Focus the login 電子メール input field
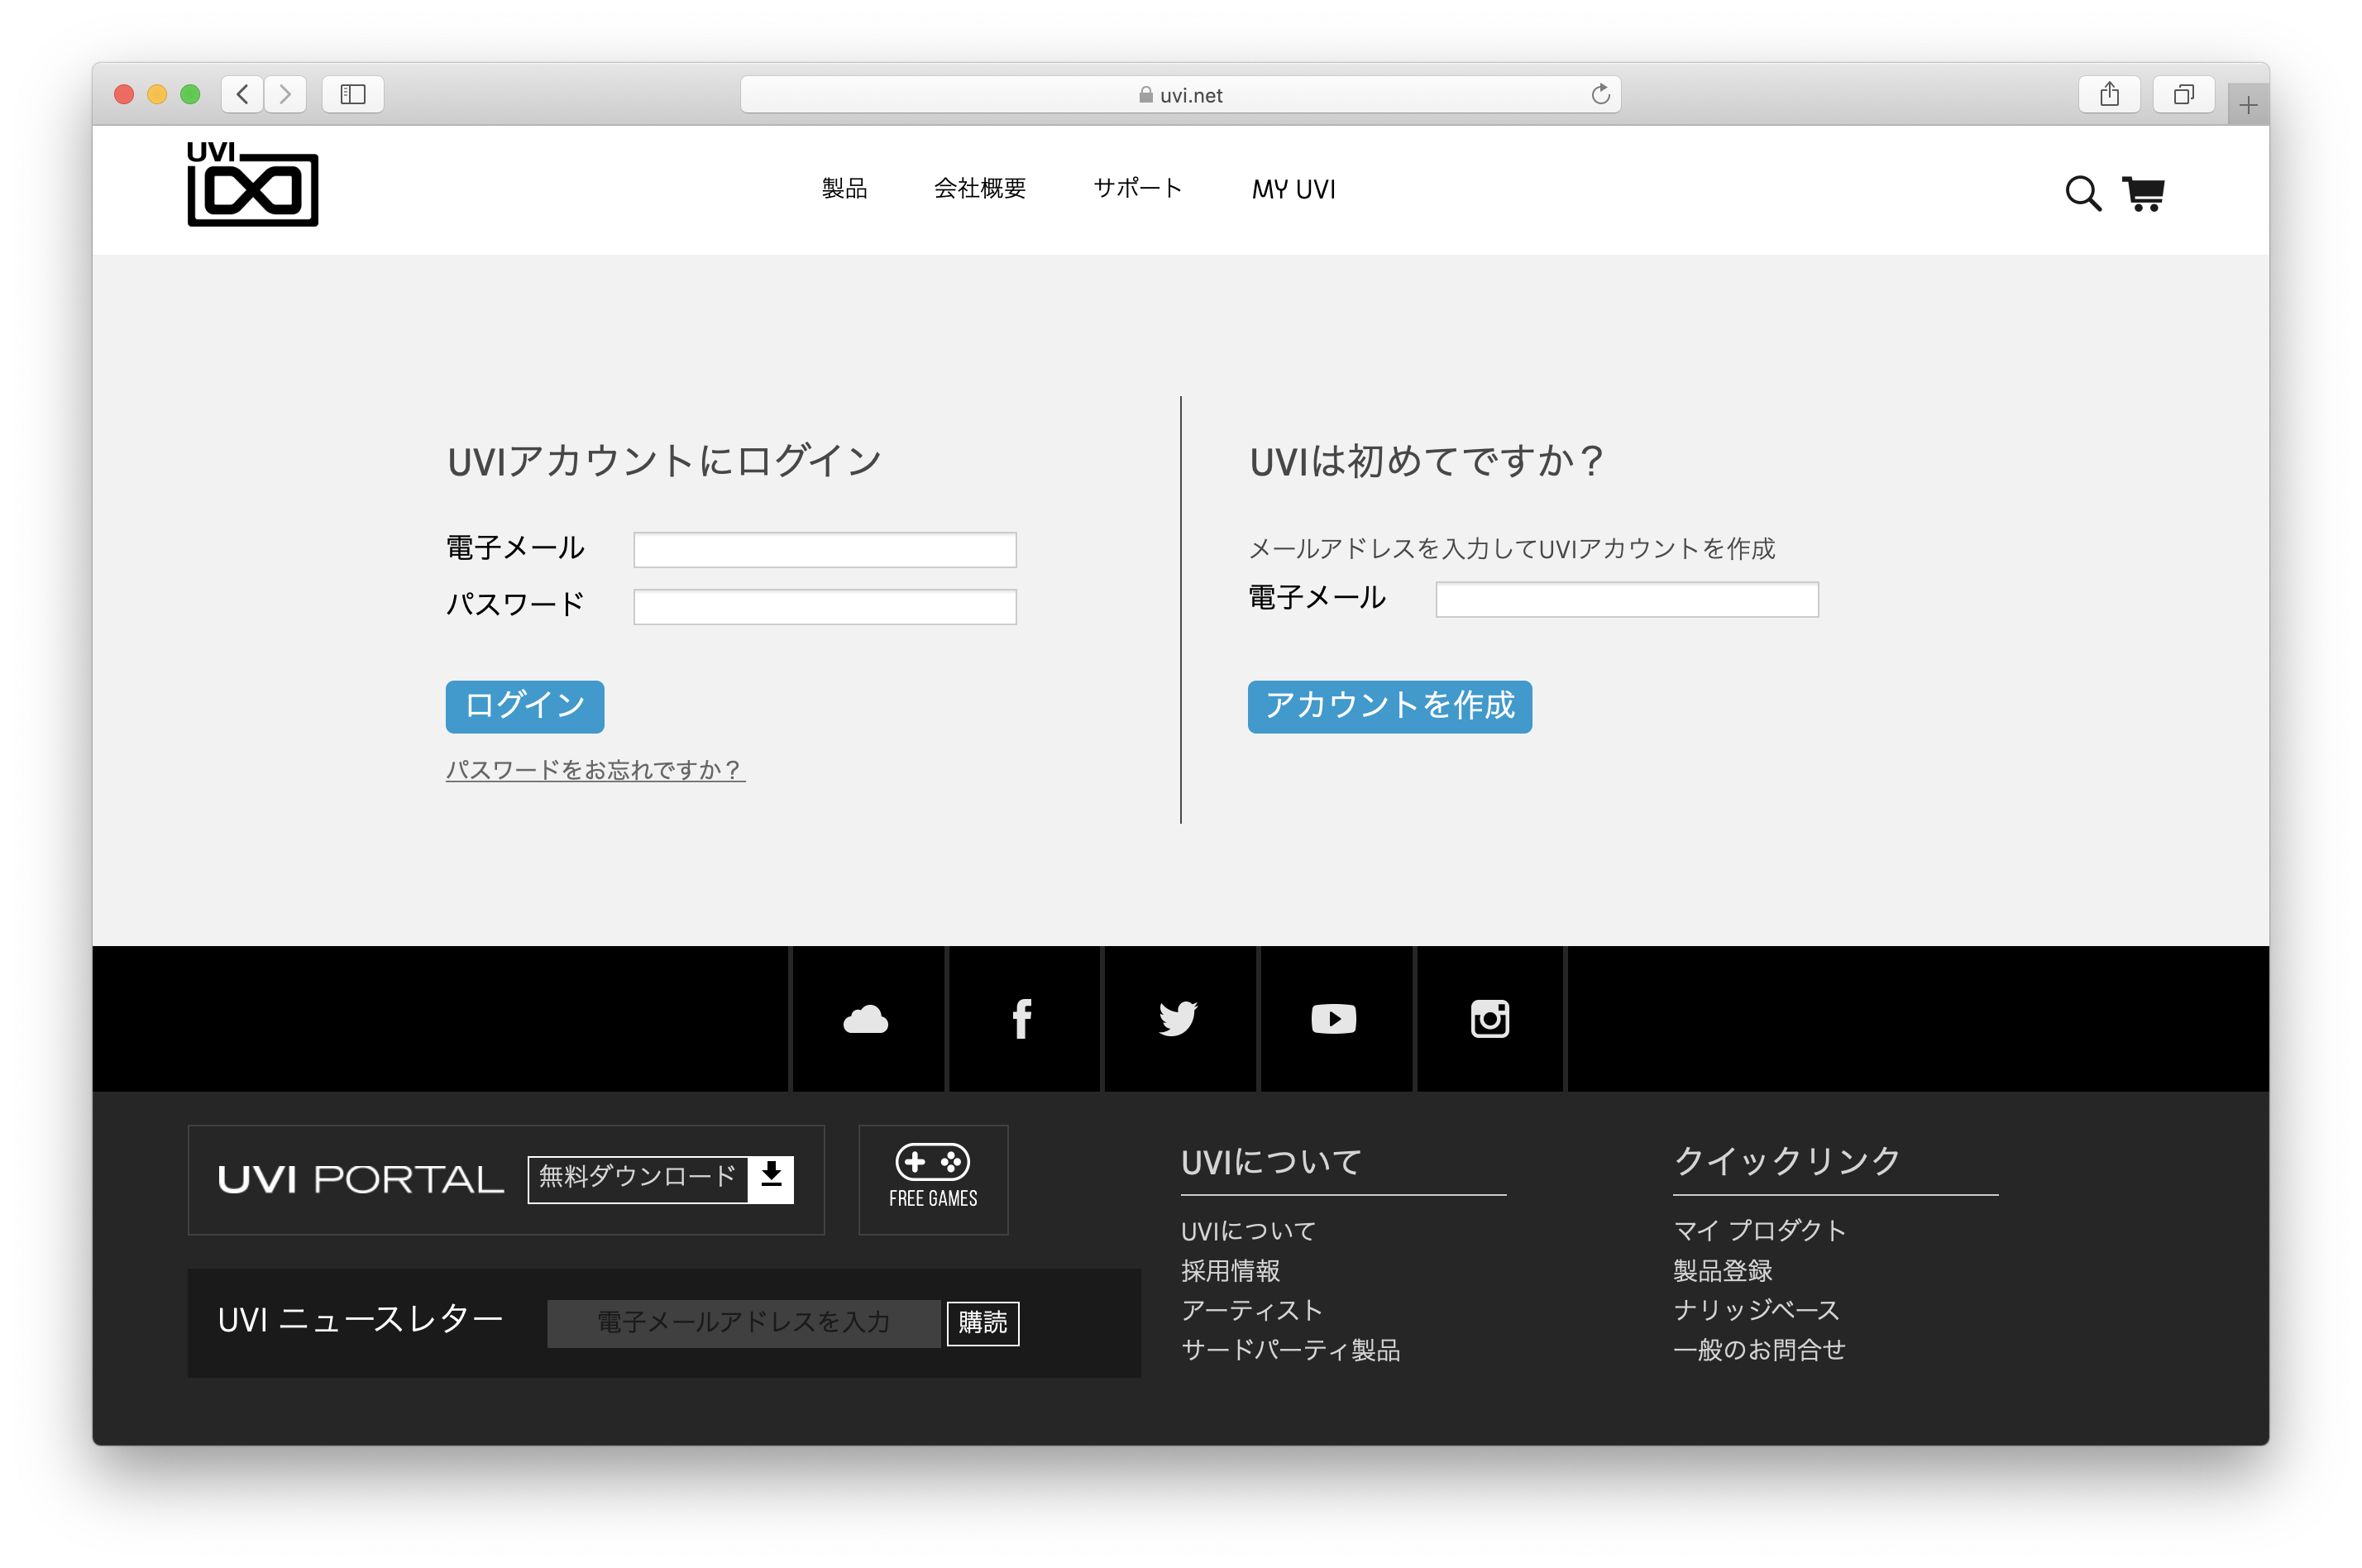 (824, 549)
